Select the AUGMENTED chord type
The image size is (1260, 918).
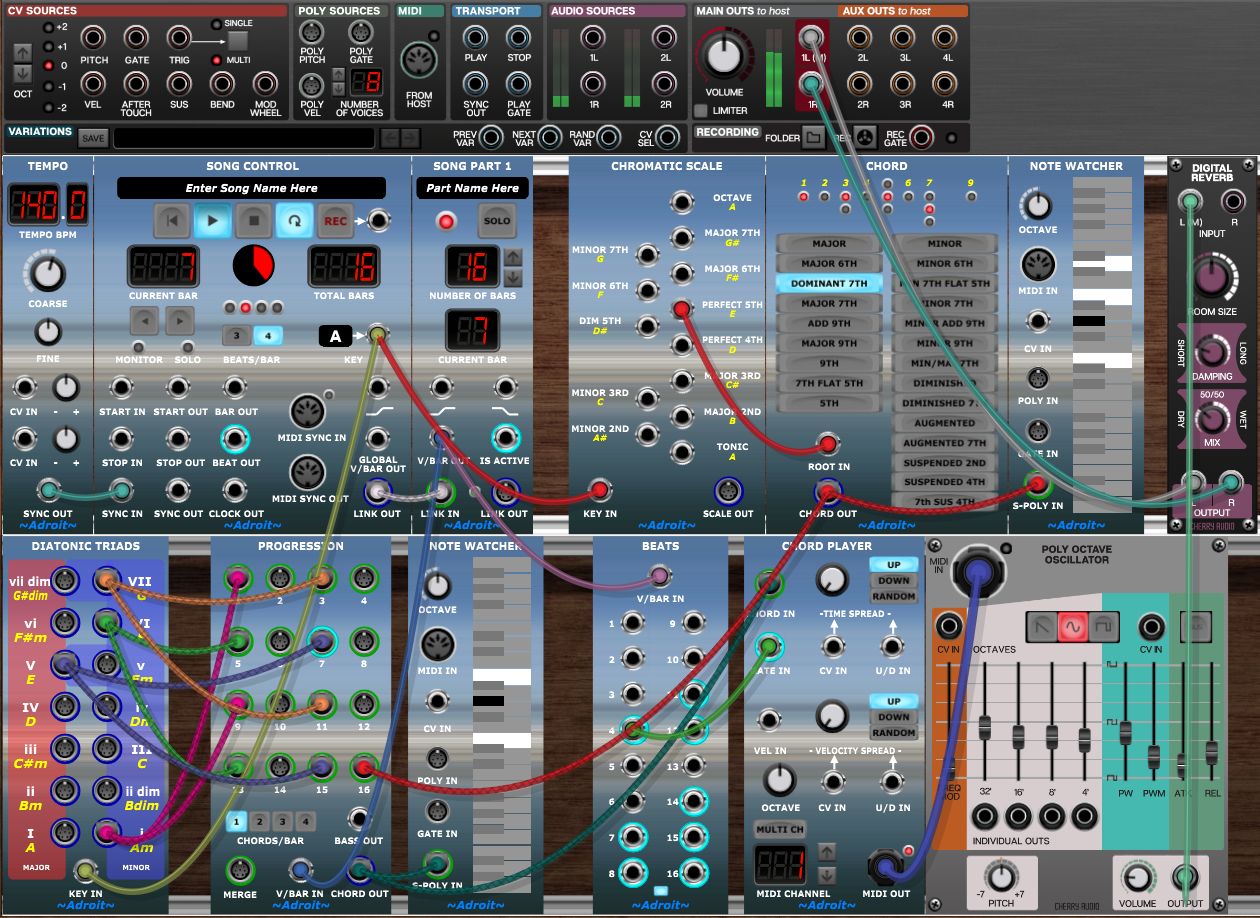point(944,423)
